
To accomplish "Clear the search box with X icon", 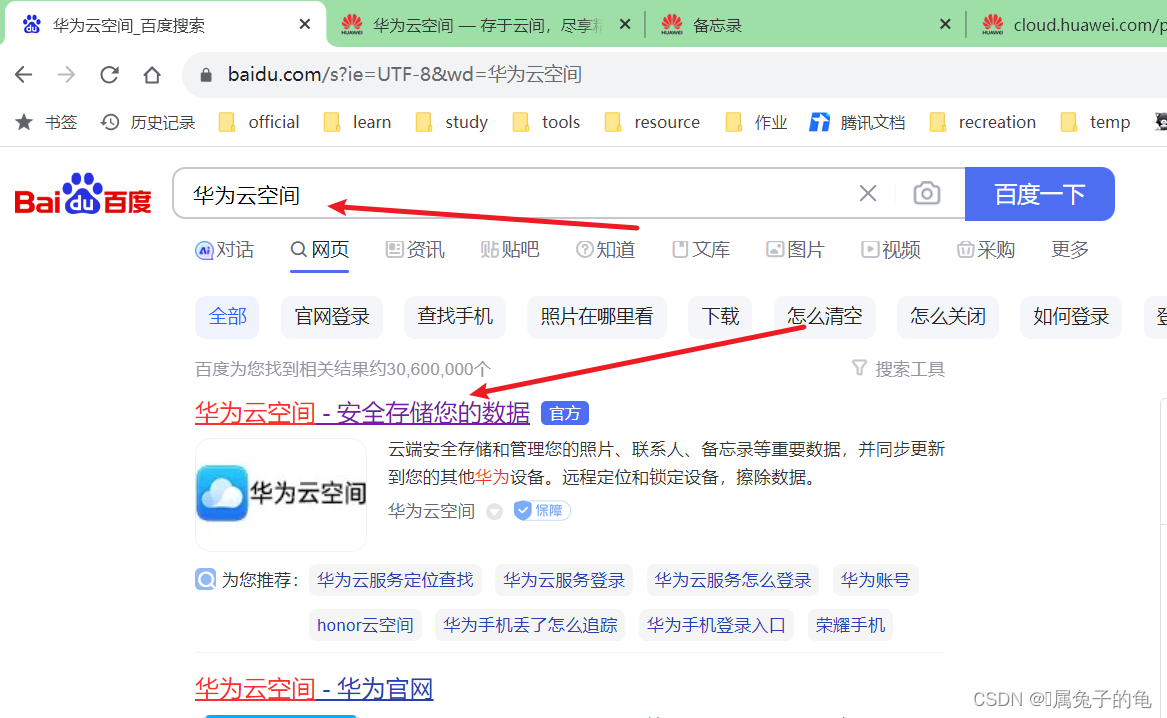I will point(868,193).
